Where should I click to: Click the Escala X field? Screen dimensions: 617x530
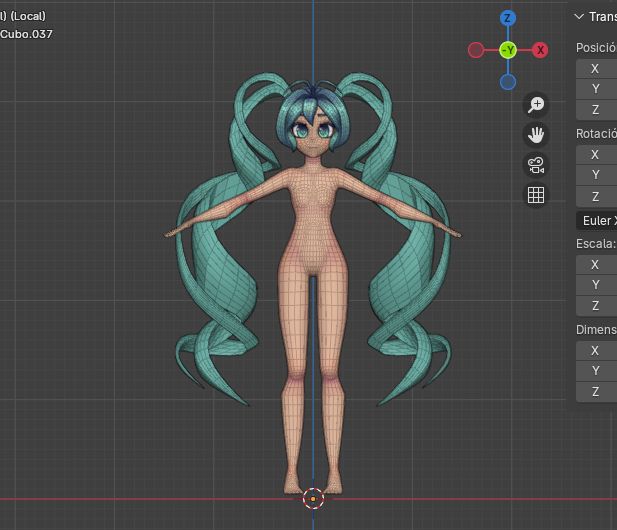tap(597, 264)
